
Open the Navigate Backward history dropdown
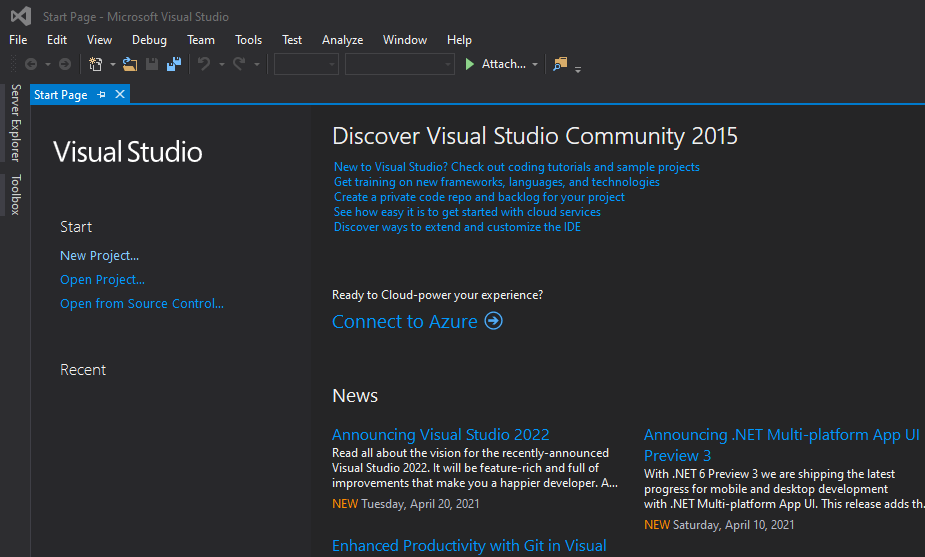pyautogui.click(x=48, y=64)
